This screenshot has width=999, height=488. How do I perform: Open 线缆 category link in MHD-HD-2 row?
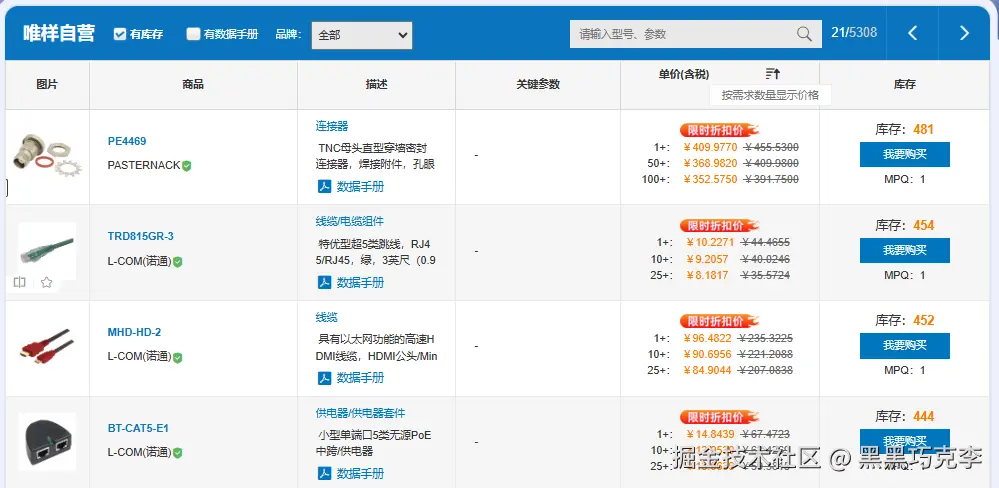coord(326,317)
